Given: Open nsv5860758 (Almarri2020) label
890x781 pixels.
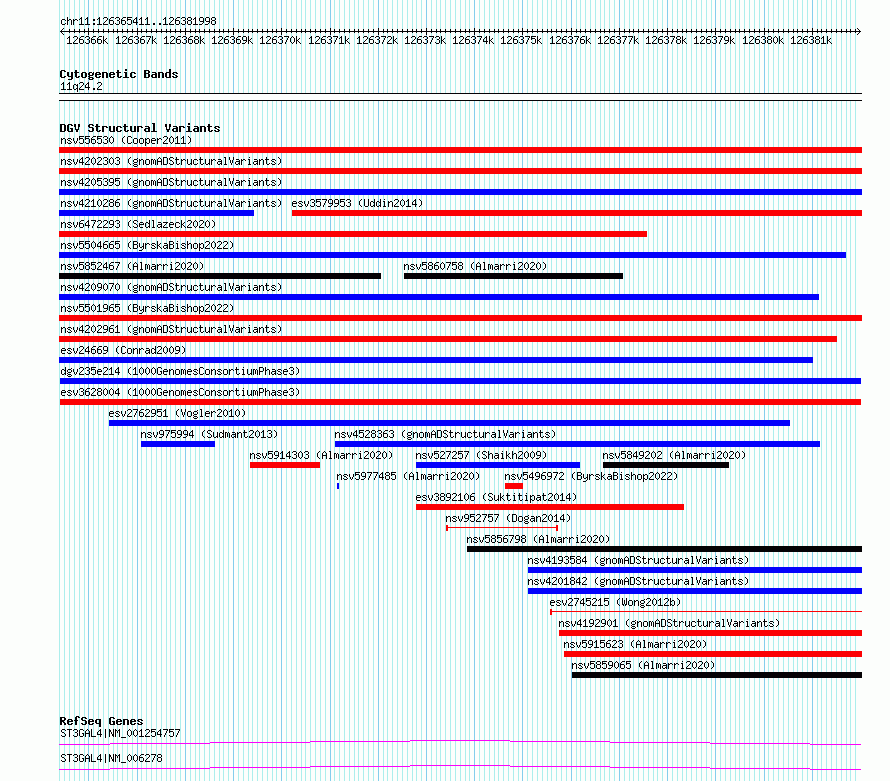Looking at the screenshot, I should pyautogui.click(x=475, y=266).
